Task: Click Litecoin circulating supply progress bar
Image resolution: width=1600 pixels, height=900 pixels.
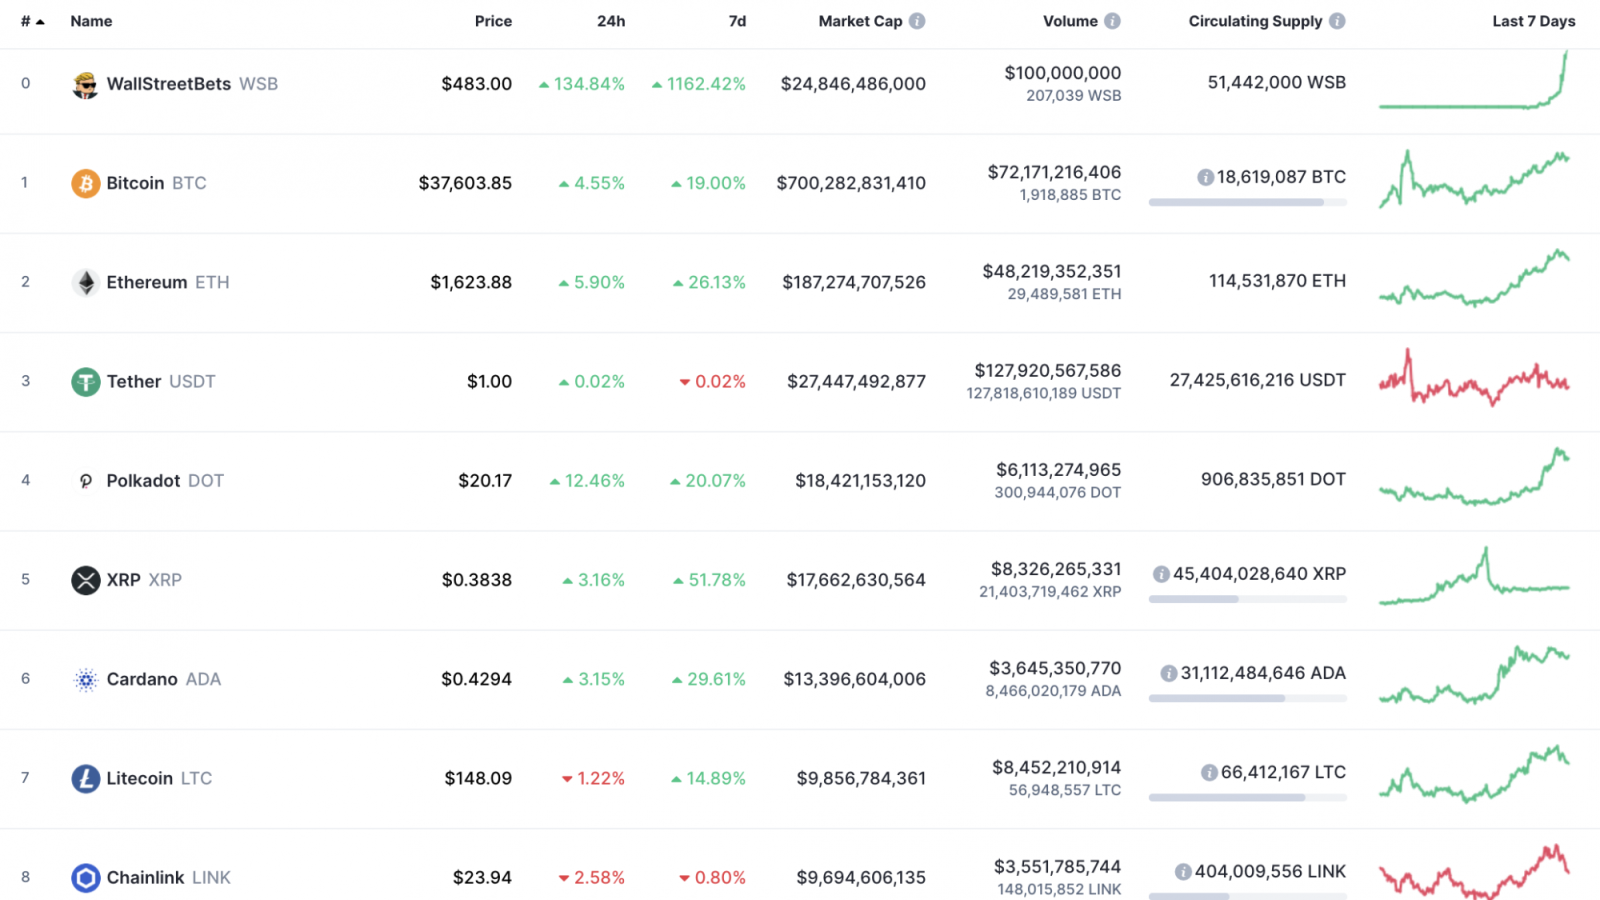Action: 1247,797
